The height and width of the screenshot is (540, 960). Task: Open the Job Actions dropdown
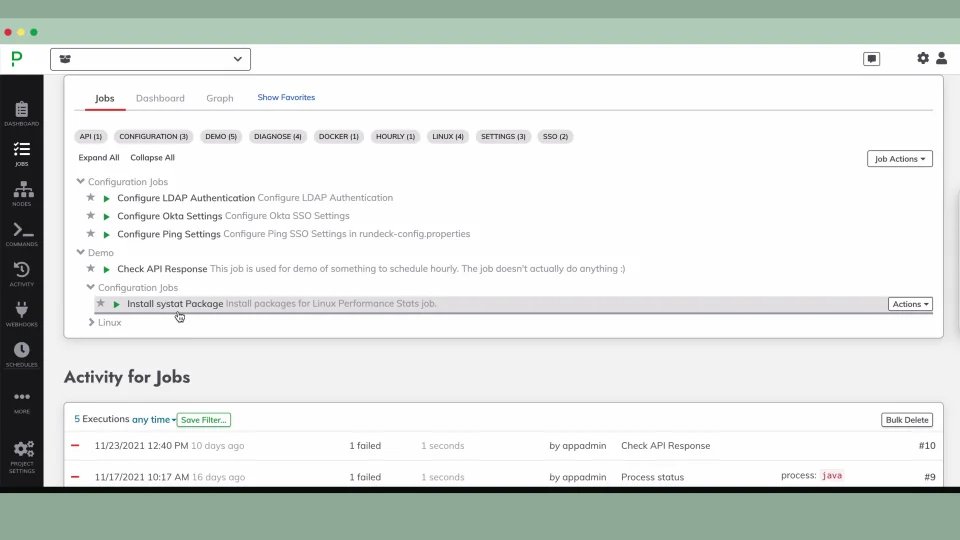899,159
